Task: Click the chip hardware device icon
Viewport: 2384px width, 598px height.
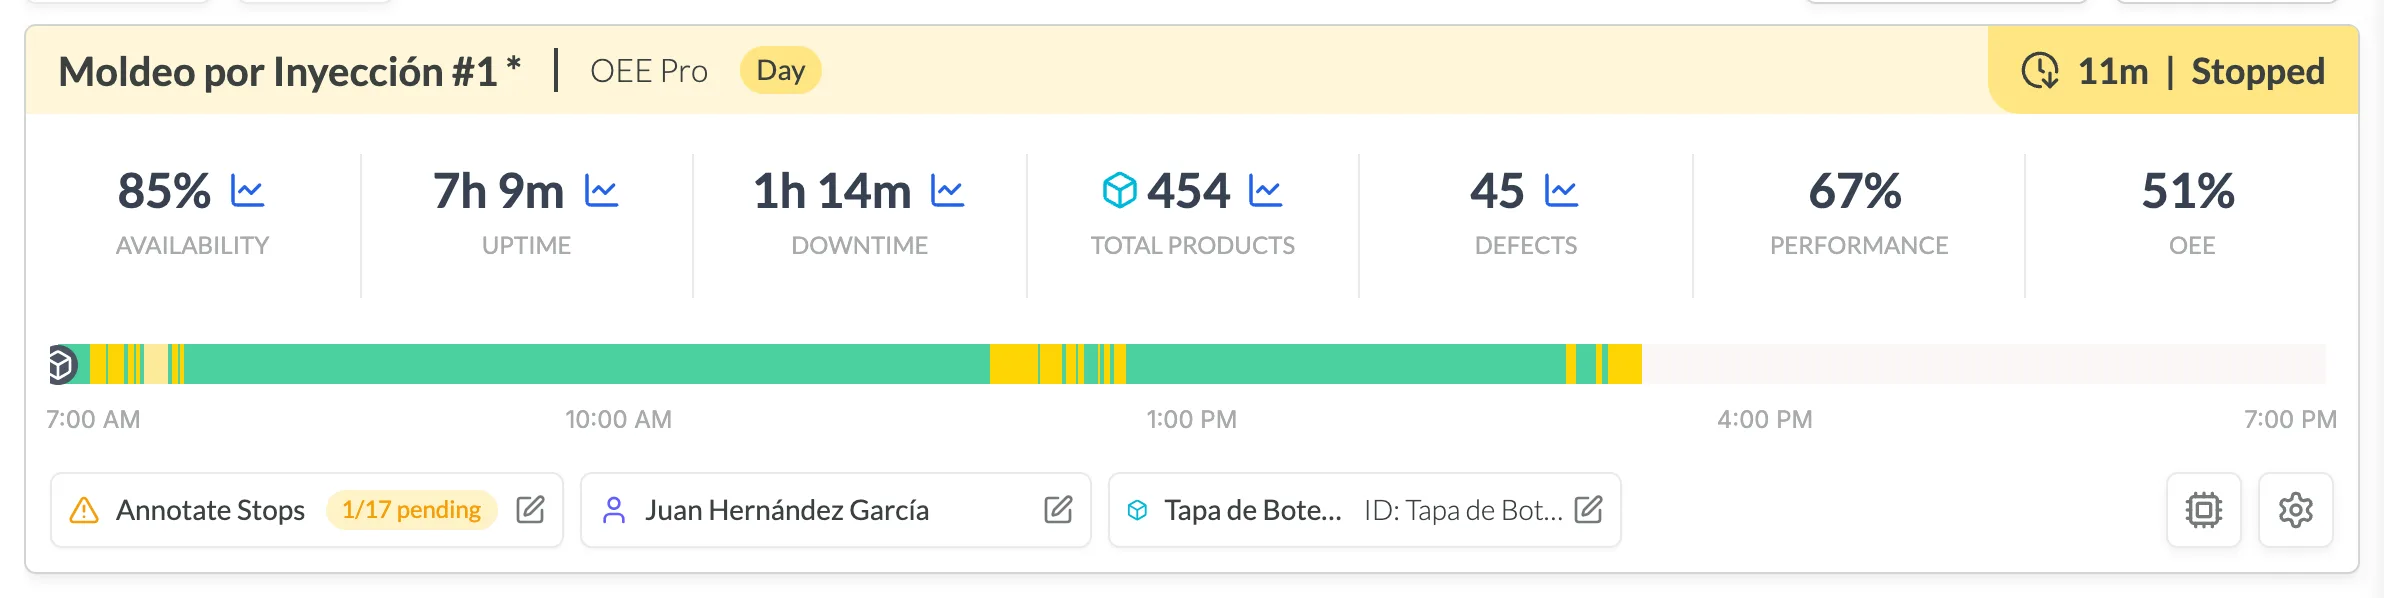Action: (2203, 510)
